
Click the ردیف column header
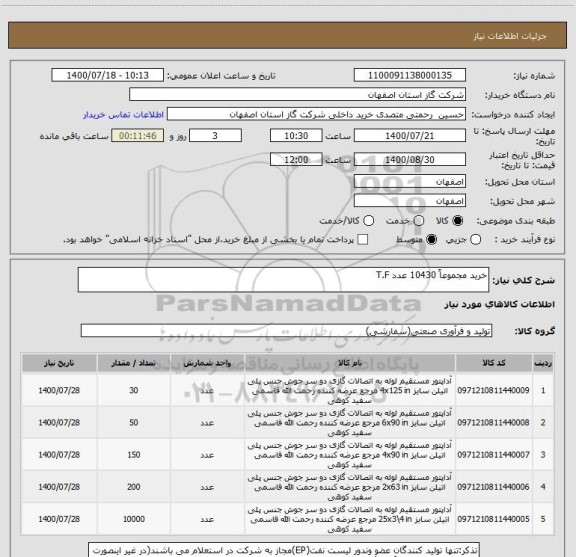pos(543,363)
